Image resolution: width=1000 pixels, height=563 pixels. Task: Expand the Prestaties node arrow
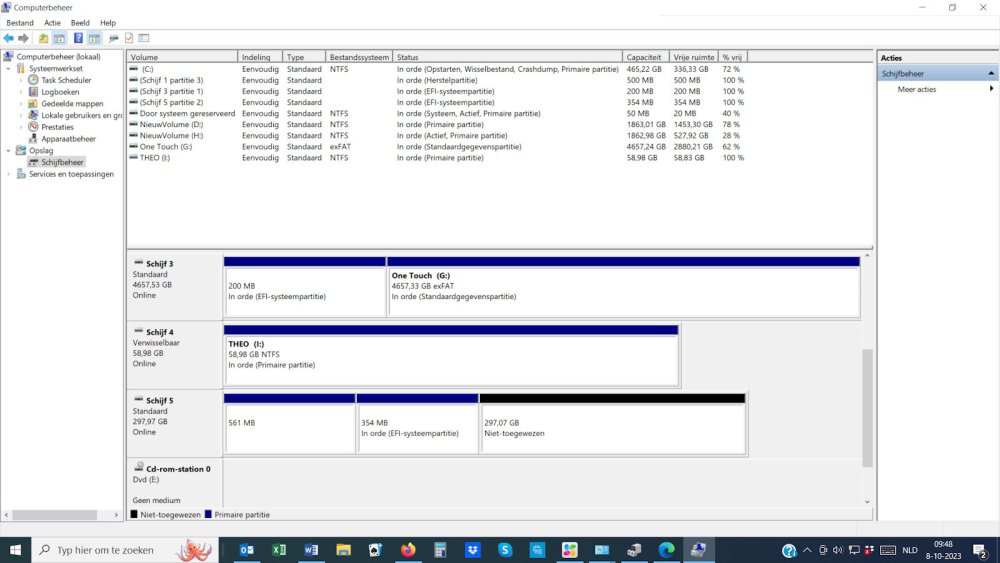[x=21, y=127]
